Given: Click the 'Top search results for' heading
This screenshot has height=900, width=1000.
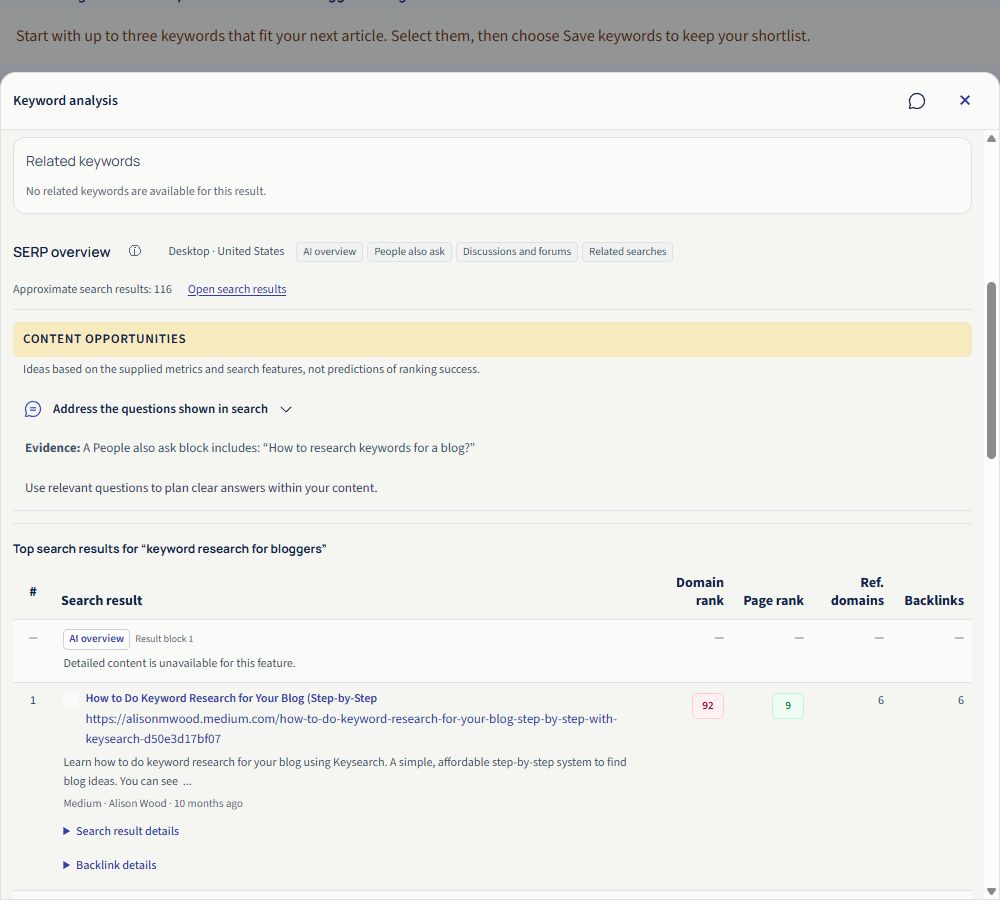Looking at the screenshot, I should 170,549.
